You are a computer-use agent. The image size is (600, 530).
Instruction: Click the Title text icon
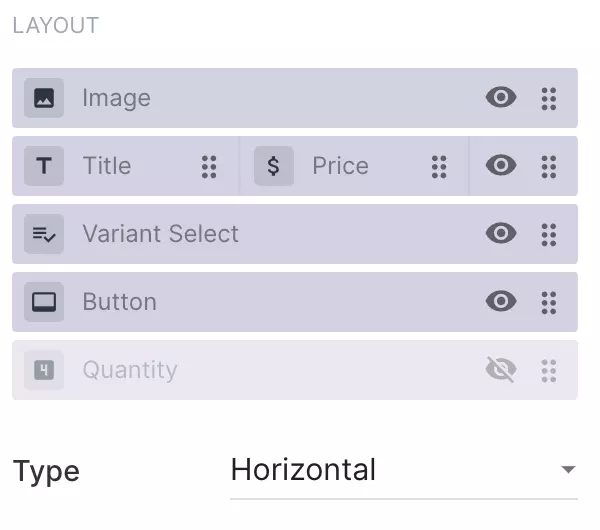pyautogui.click(x=44, y=166)
